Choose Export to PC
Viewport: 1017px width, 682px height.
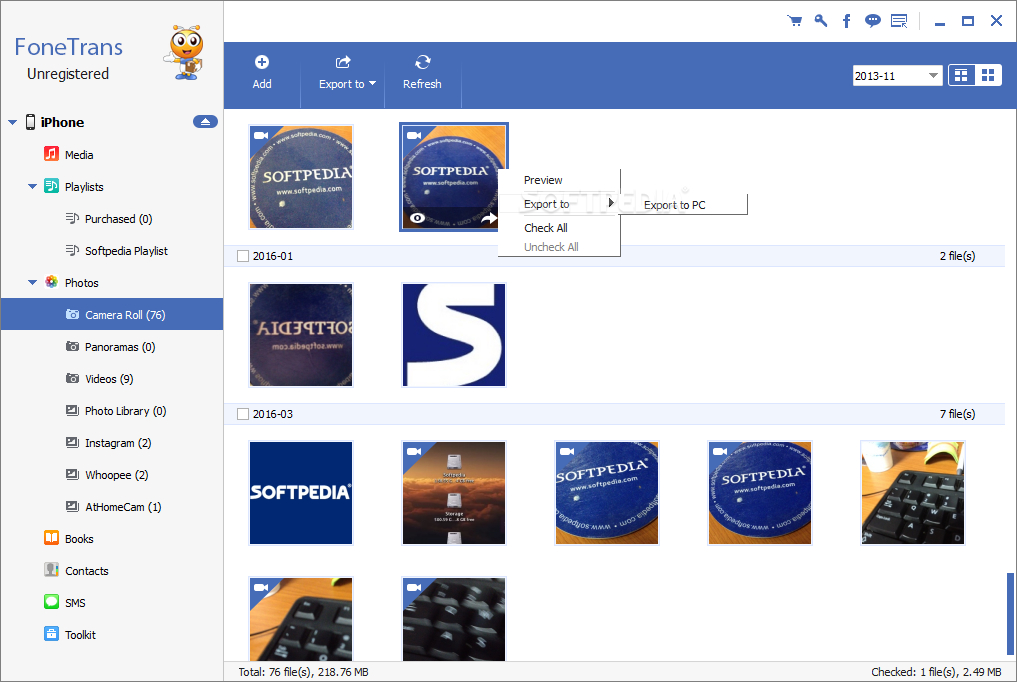[x=684, y=205]
